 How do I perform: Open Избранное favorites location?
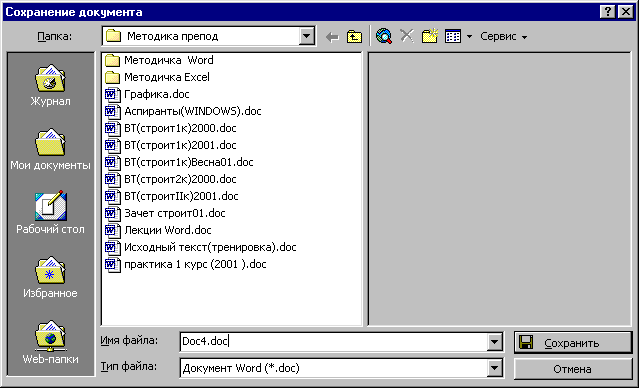click(50, 277)
